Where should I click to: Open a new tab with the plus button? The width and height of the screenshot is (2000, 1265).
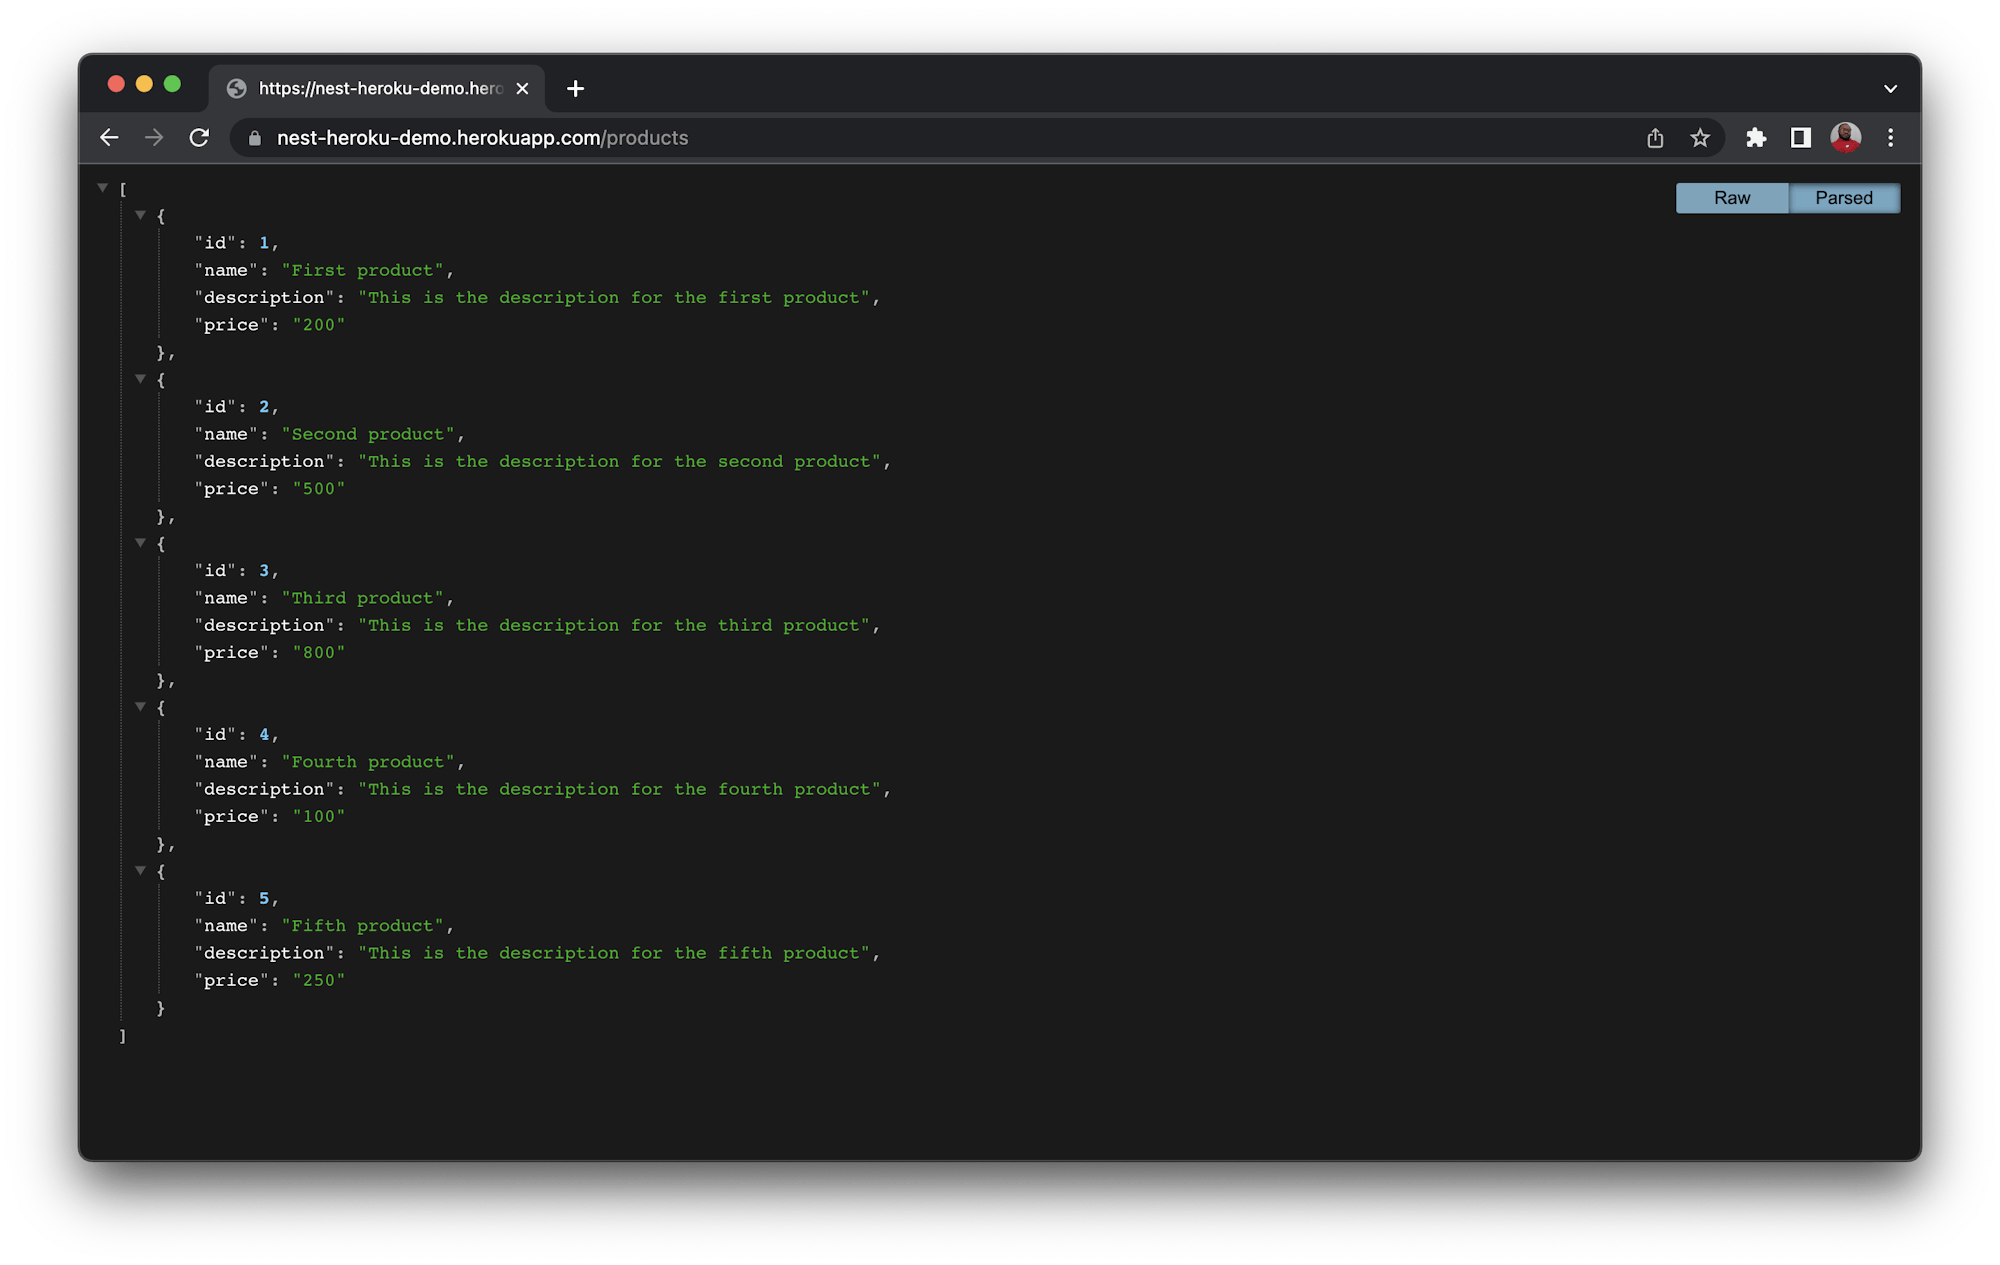(575, 88)
